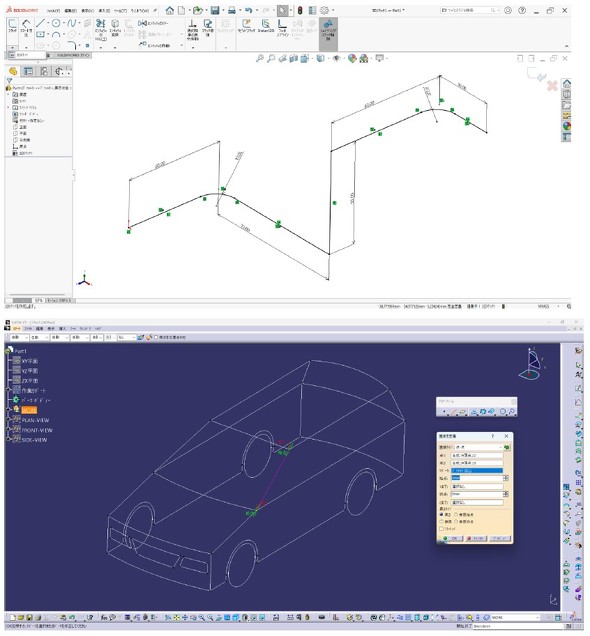Viewport: 590px width, 636px height.
Task: Select PLAN-VIEW in the CATIA tree
Action: pos(35,420)
